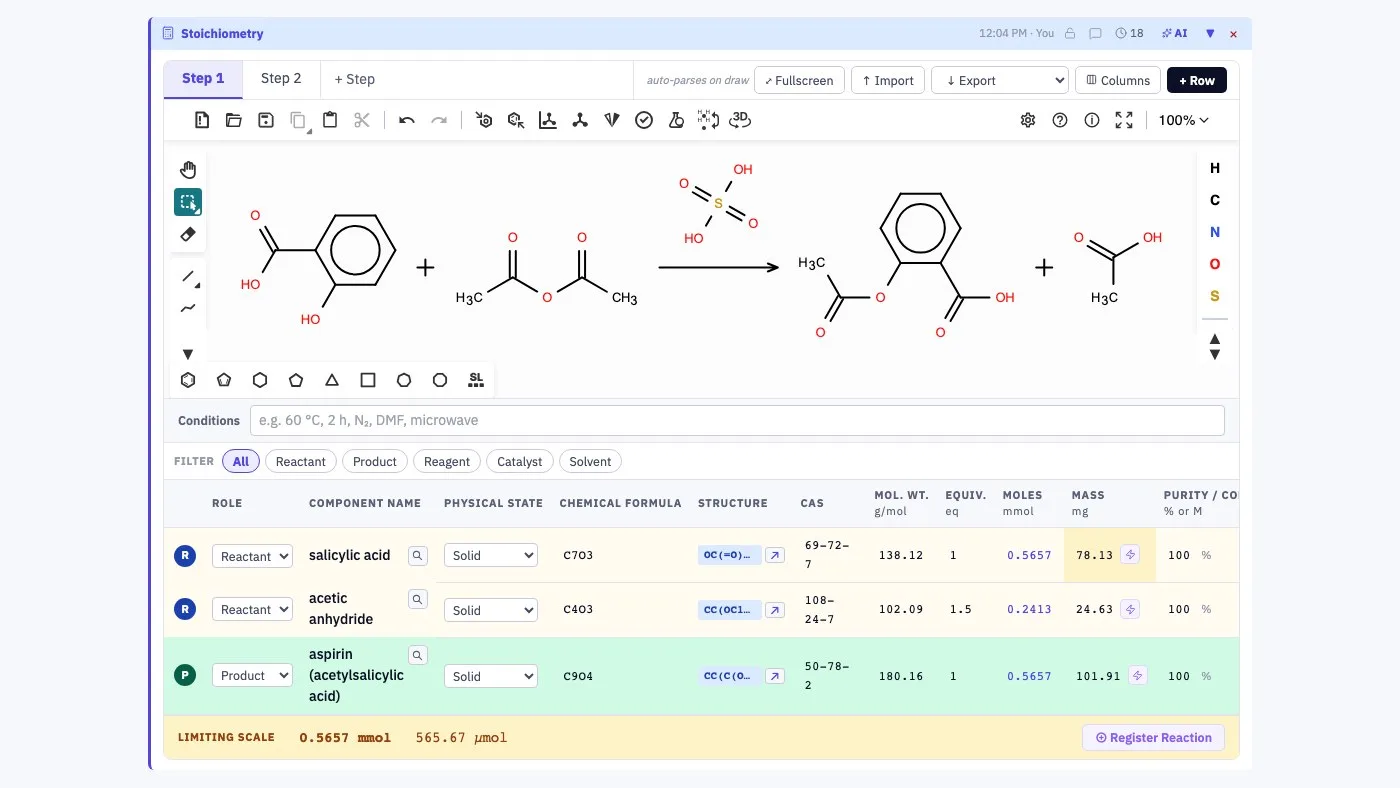Click the add/remove explicit hydrogens icon
Screen dimensions: 1400x788
708,120
